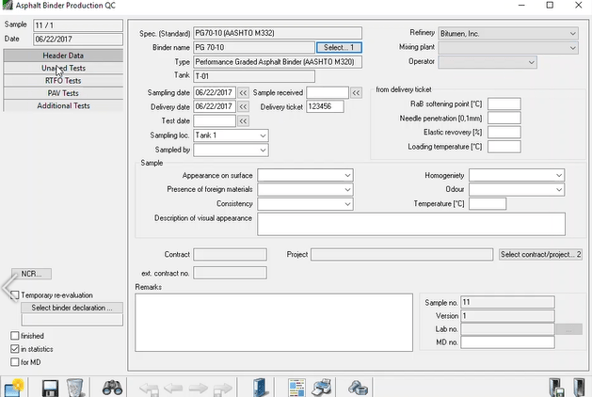The image size is (592, 397).
Task: Click the Delivery ticket field 123456
Action: (325, 107)
